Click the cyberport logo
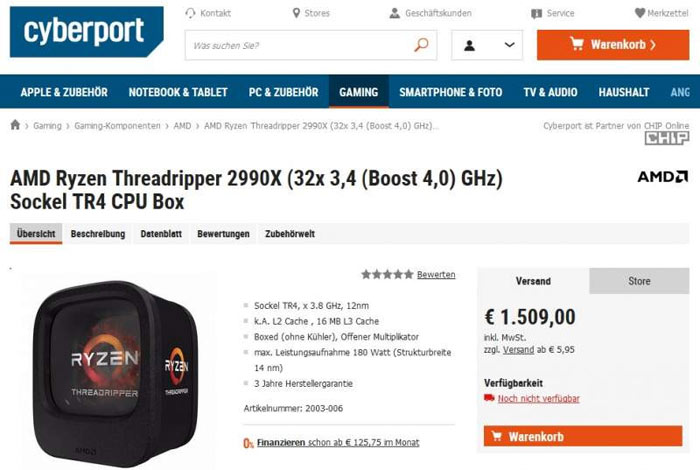The width and height of the screenshot is (700, 470). (x=87, y=32)
